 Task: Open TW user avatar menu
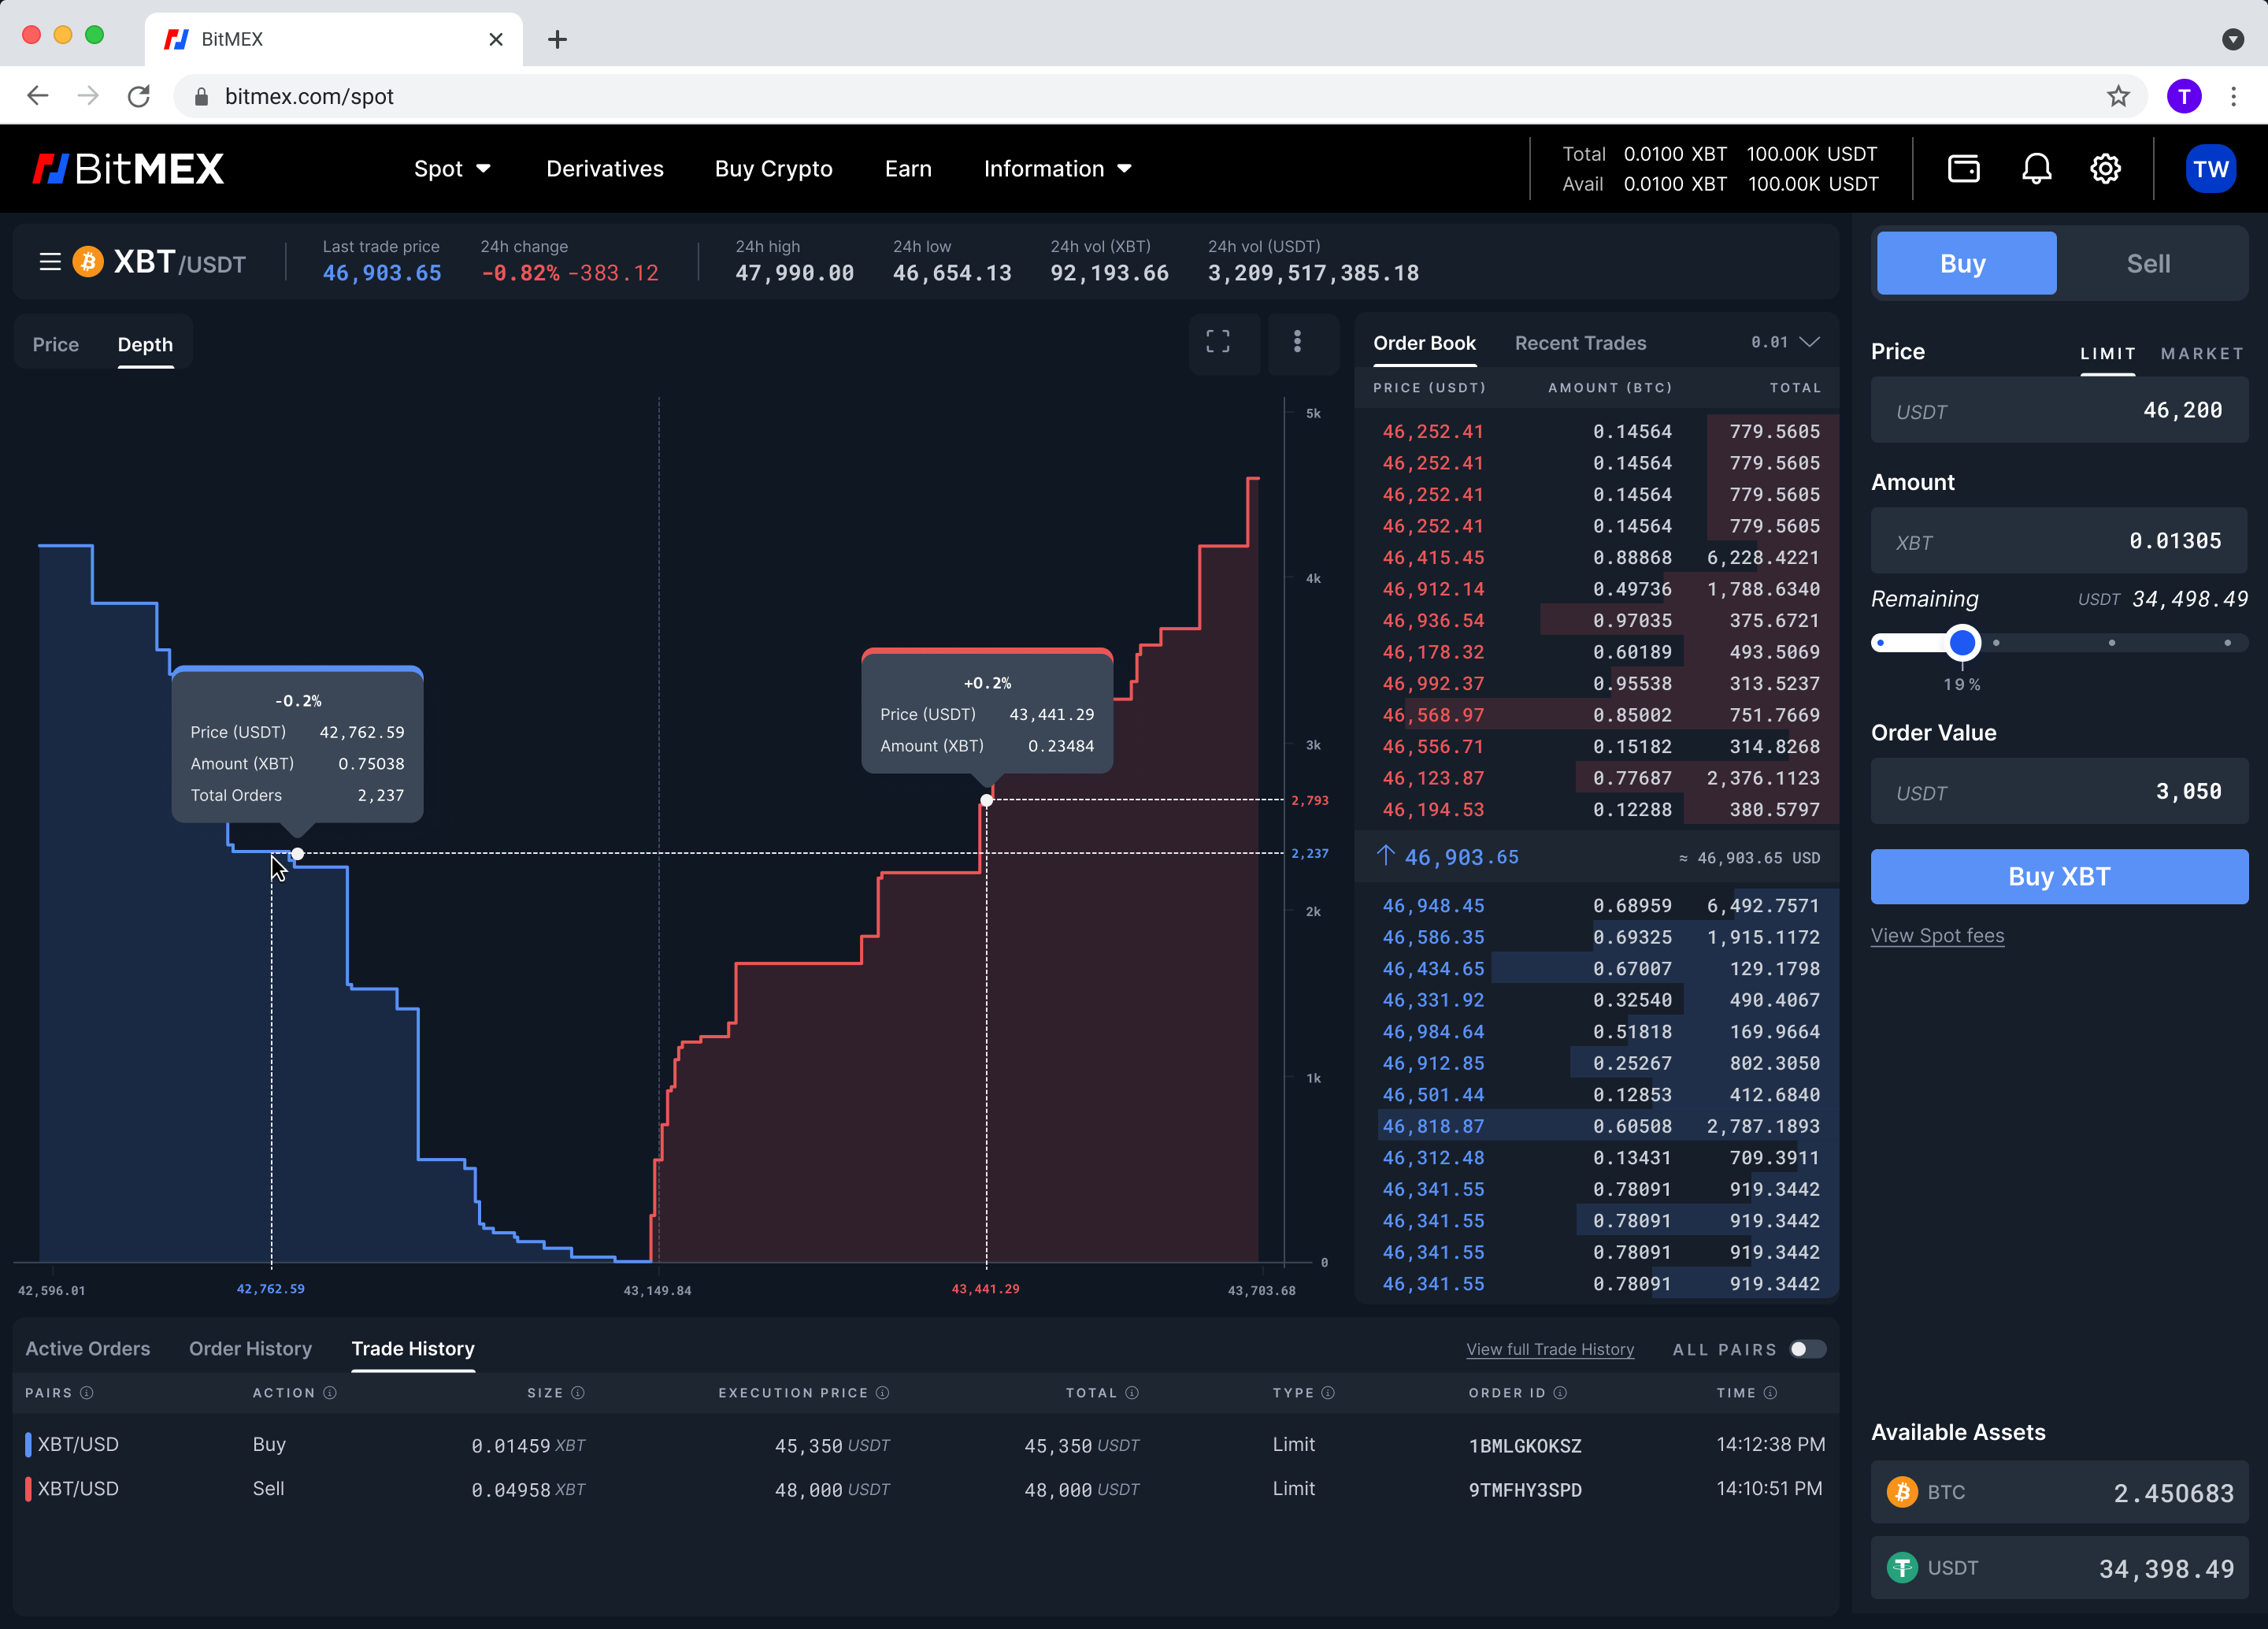(2210, 169)
